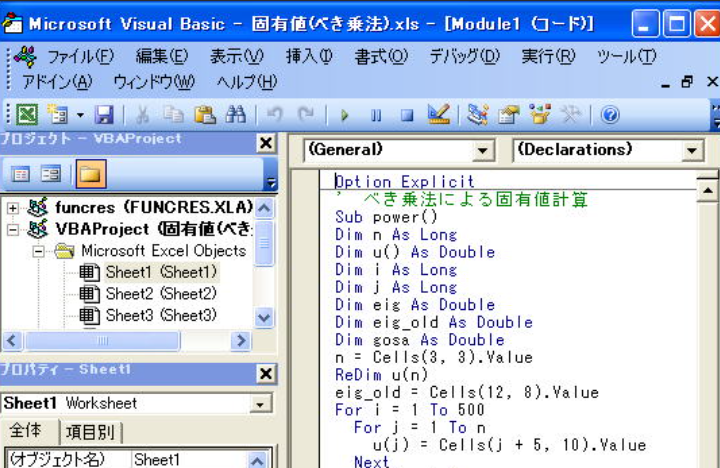Select the funcres (FUNCRES.XLA) project

(x=154, y=208)
